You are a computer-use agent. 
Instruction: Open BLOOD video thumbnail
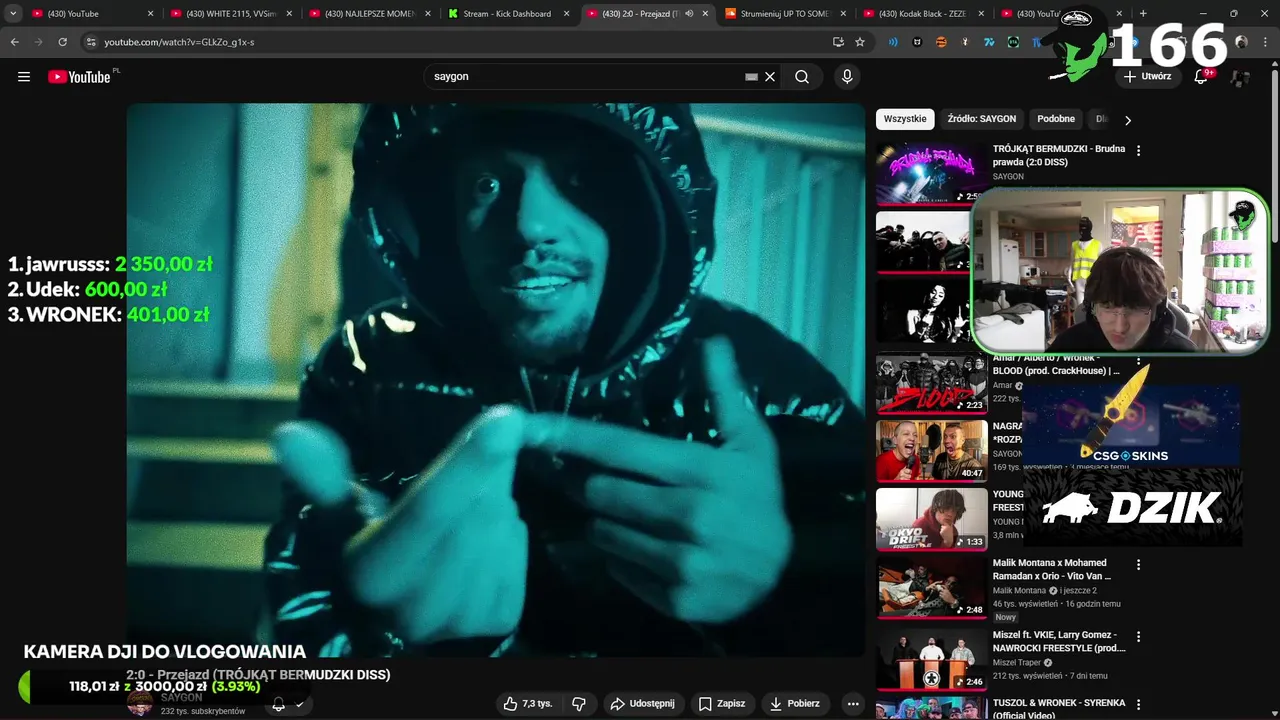(x=931, y=384)
